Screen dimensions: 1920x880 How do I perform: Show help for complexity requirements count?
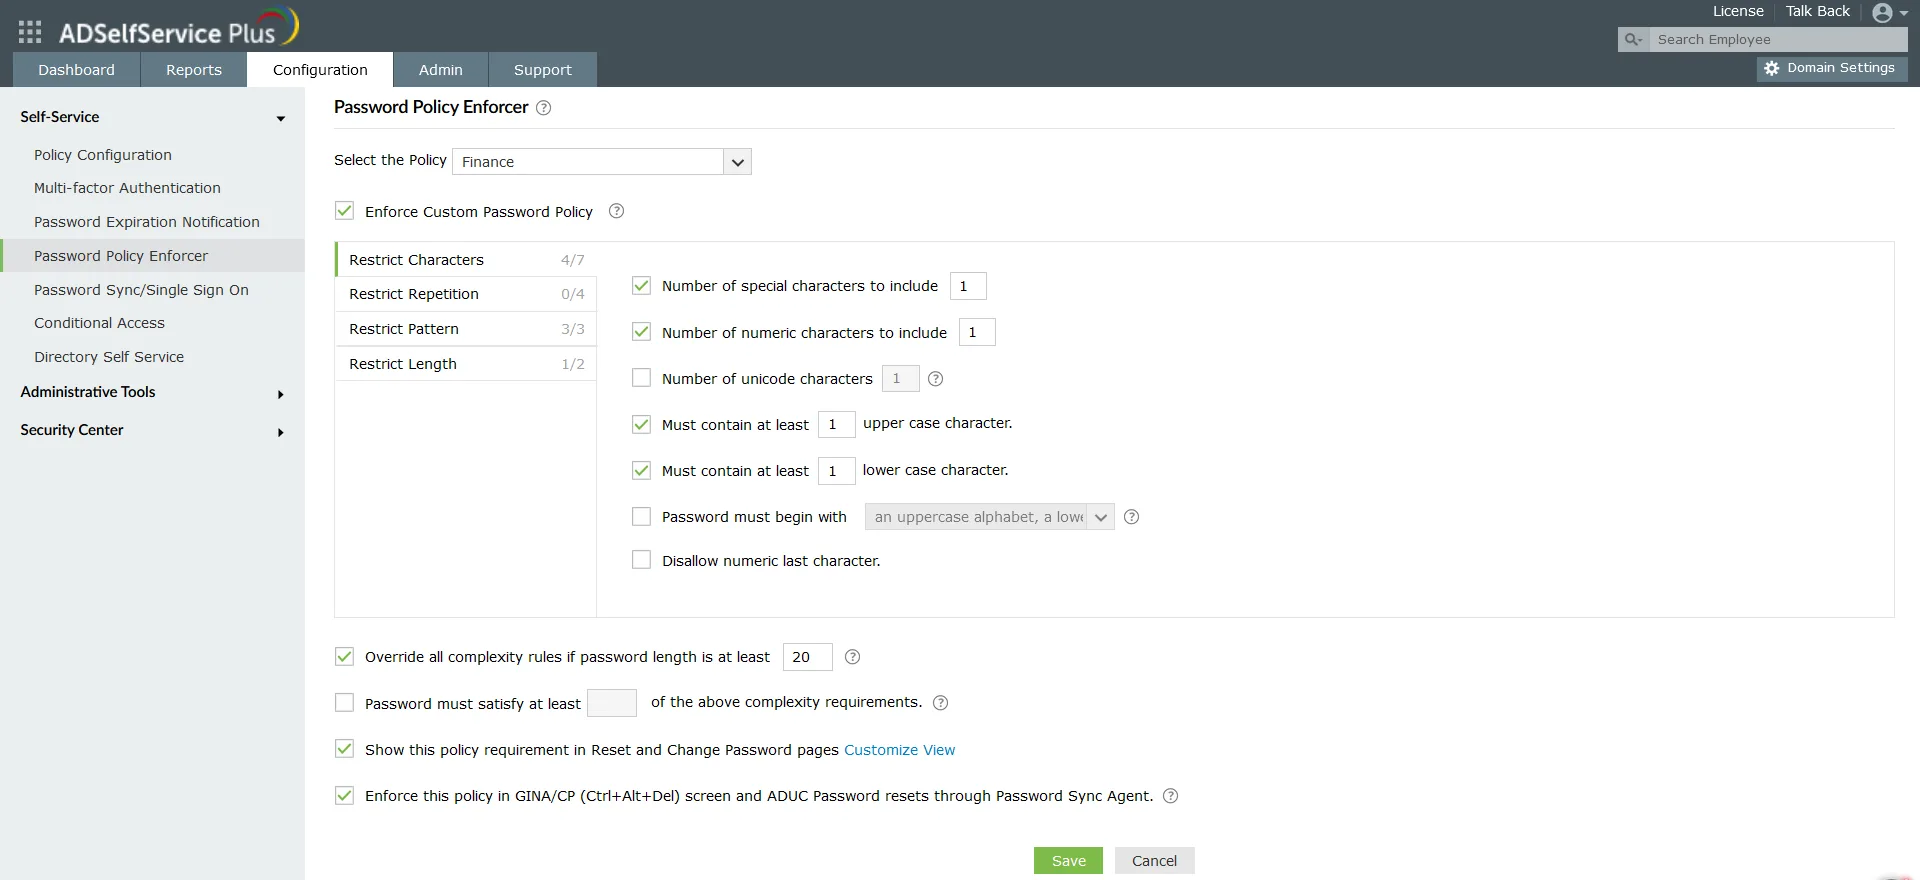[x=941, y=703]
